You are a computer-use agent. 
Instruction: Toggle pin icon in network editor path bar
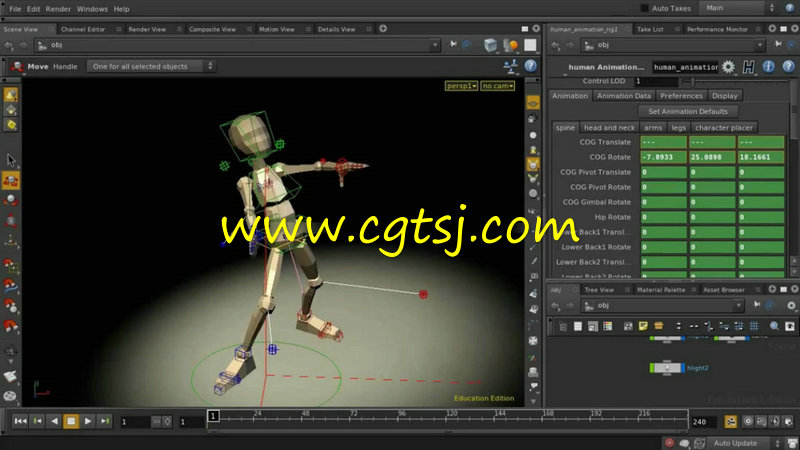[757, 305]
